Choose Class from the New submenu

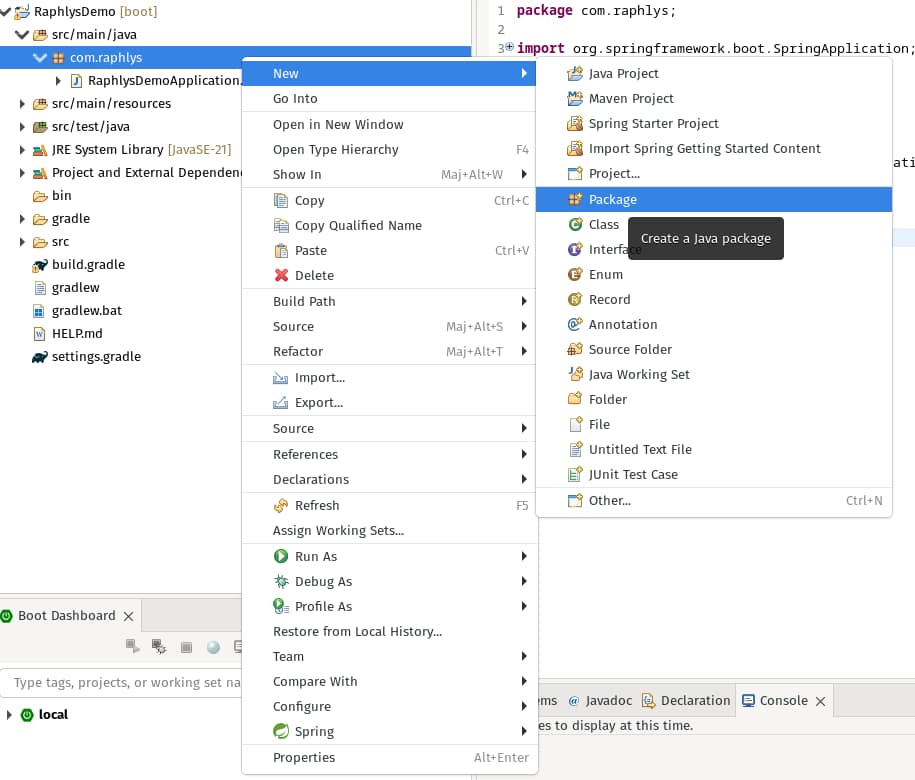pos(603,224)
